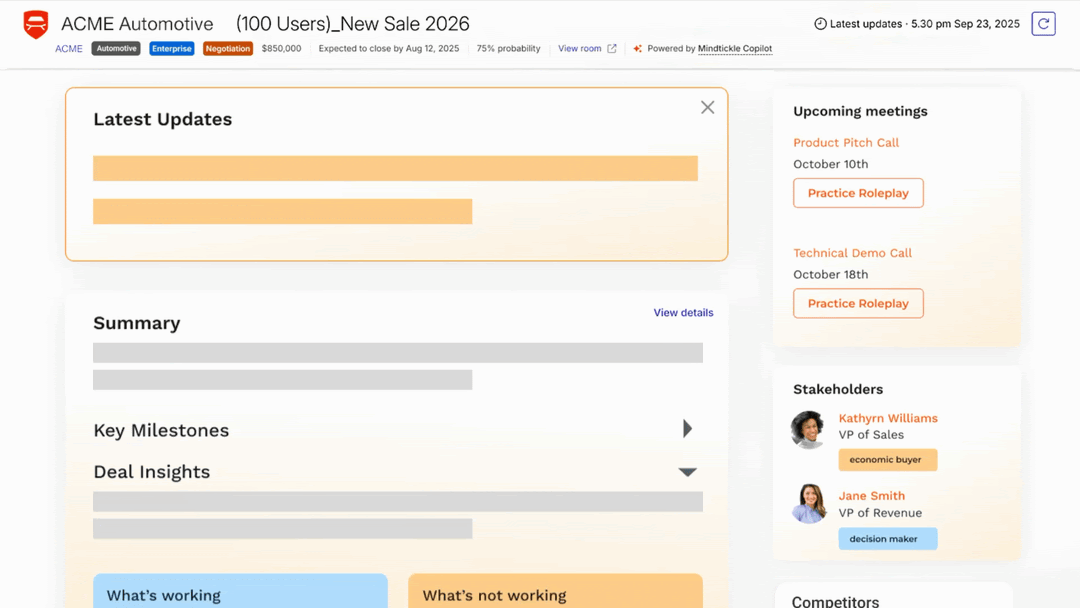Close the Latest Updates card
Image resolution: width=1080 pixels, height=608 pixels.
[707, 108]
